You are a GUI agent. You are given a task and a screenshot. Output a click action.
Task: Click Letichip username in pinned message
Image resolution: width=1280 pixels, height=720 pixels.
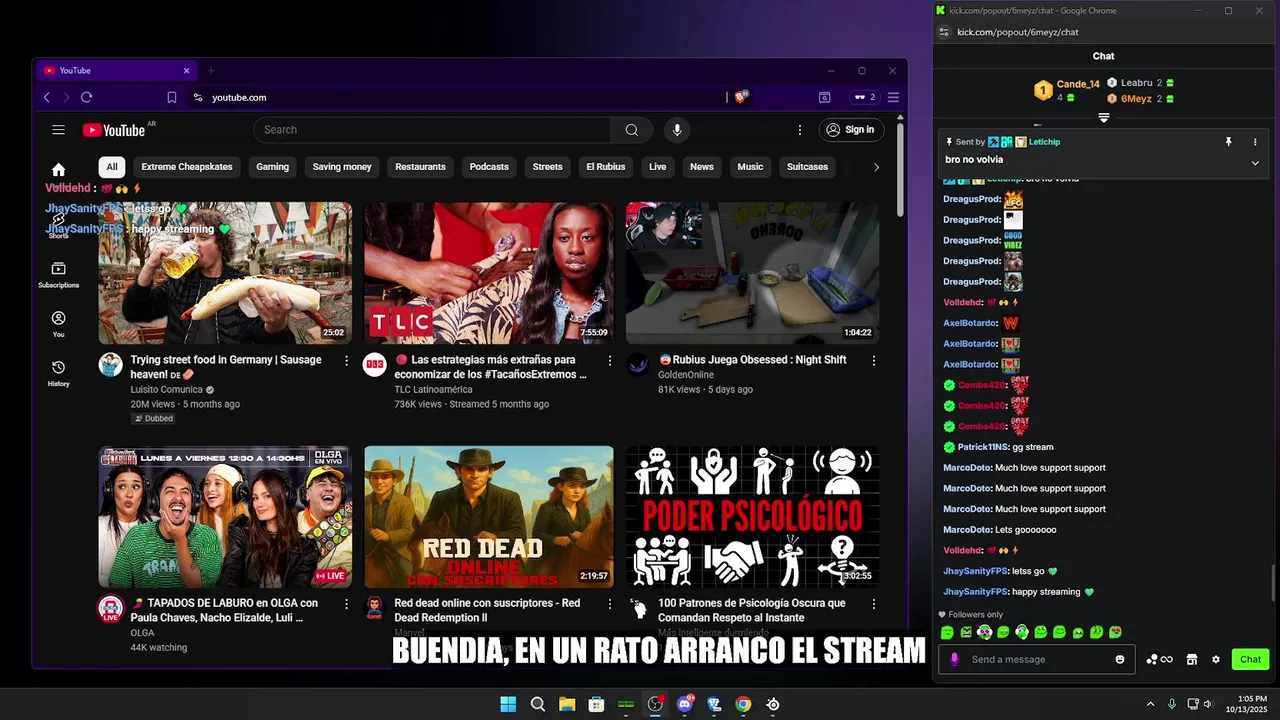(x=1044, y=142)
